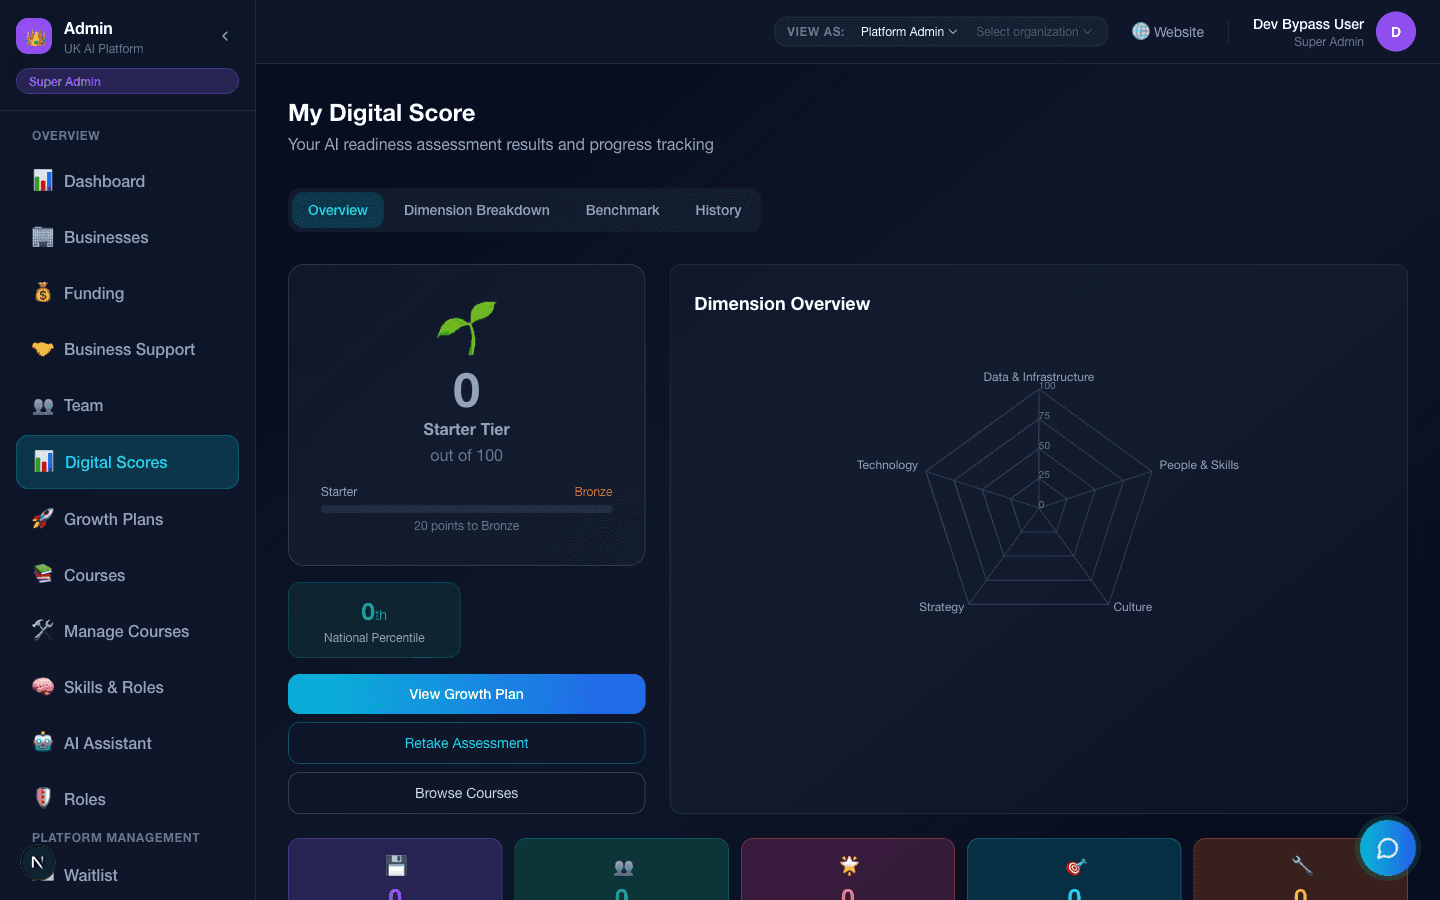The height and width of the screenshot is (900, 1440).
Task: Click the Culture radar axis label
Action: pyautogui.click(x=1133, y=607)
